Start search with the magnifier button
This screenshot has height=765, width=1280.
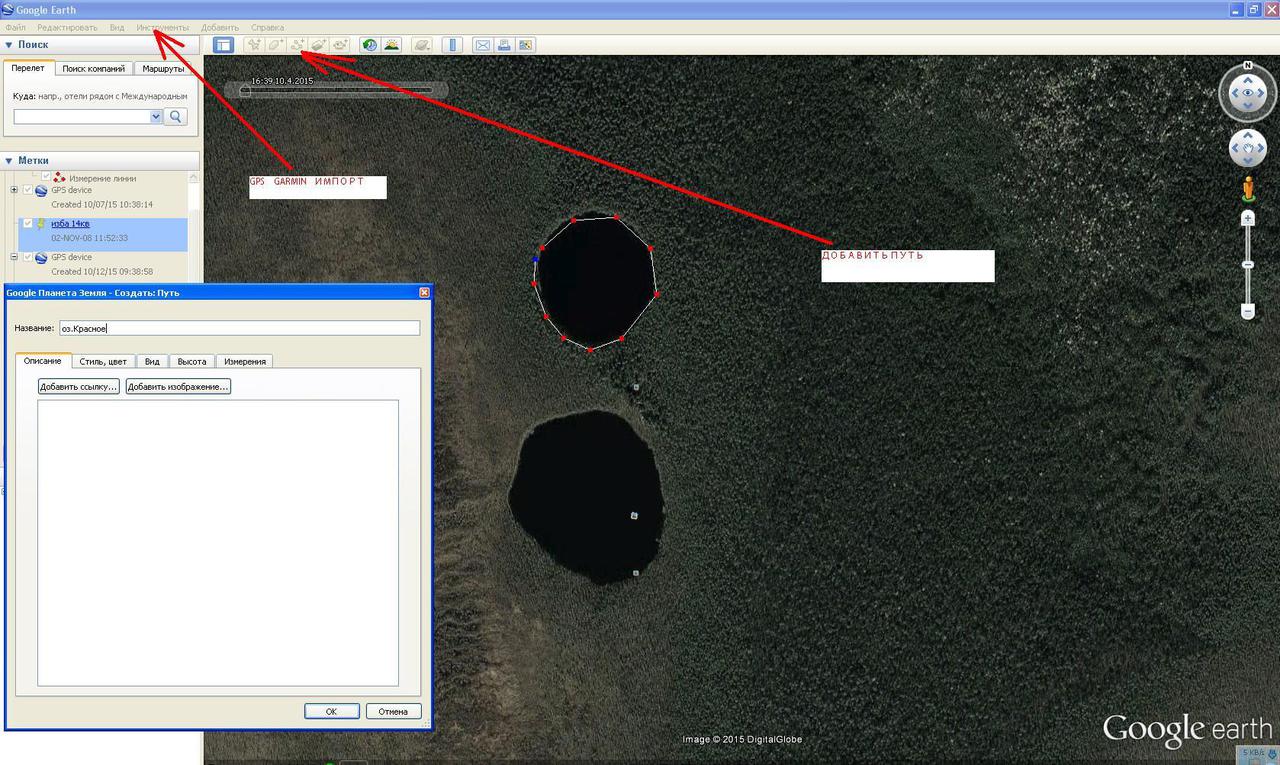[x=175, y=116]
